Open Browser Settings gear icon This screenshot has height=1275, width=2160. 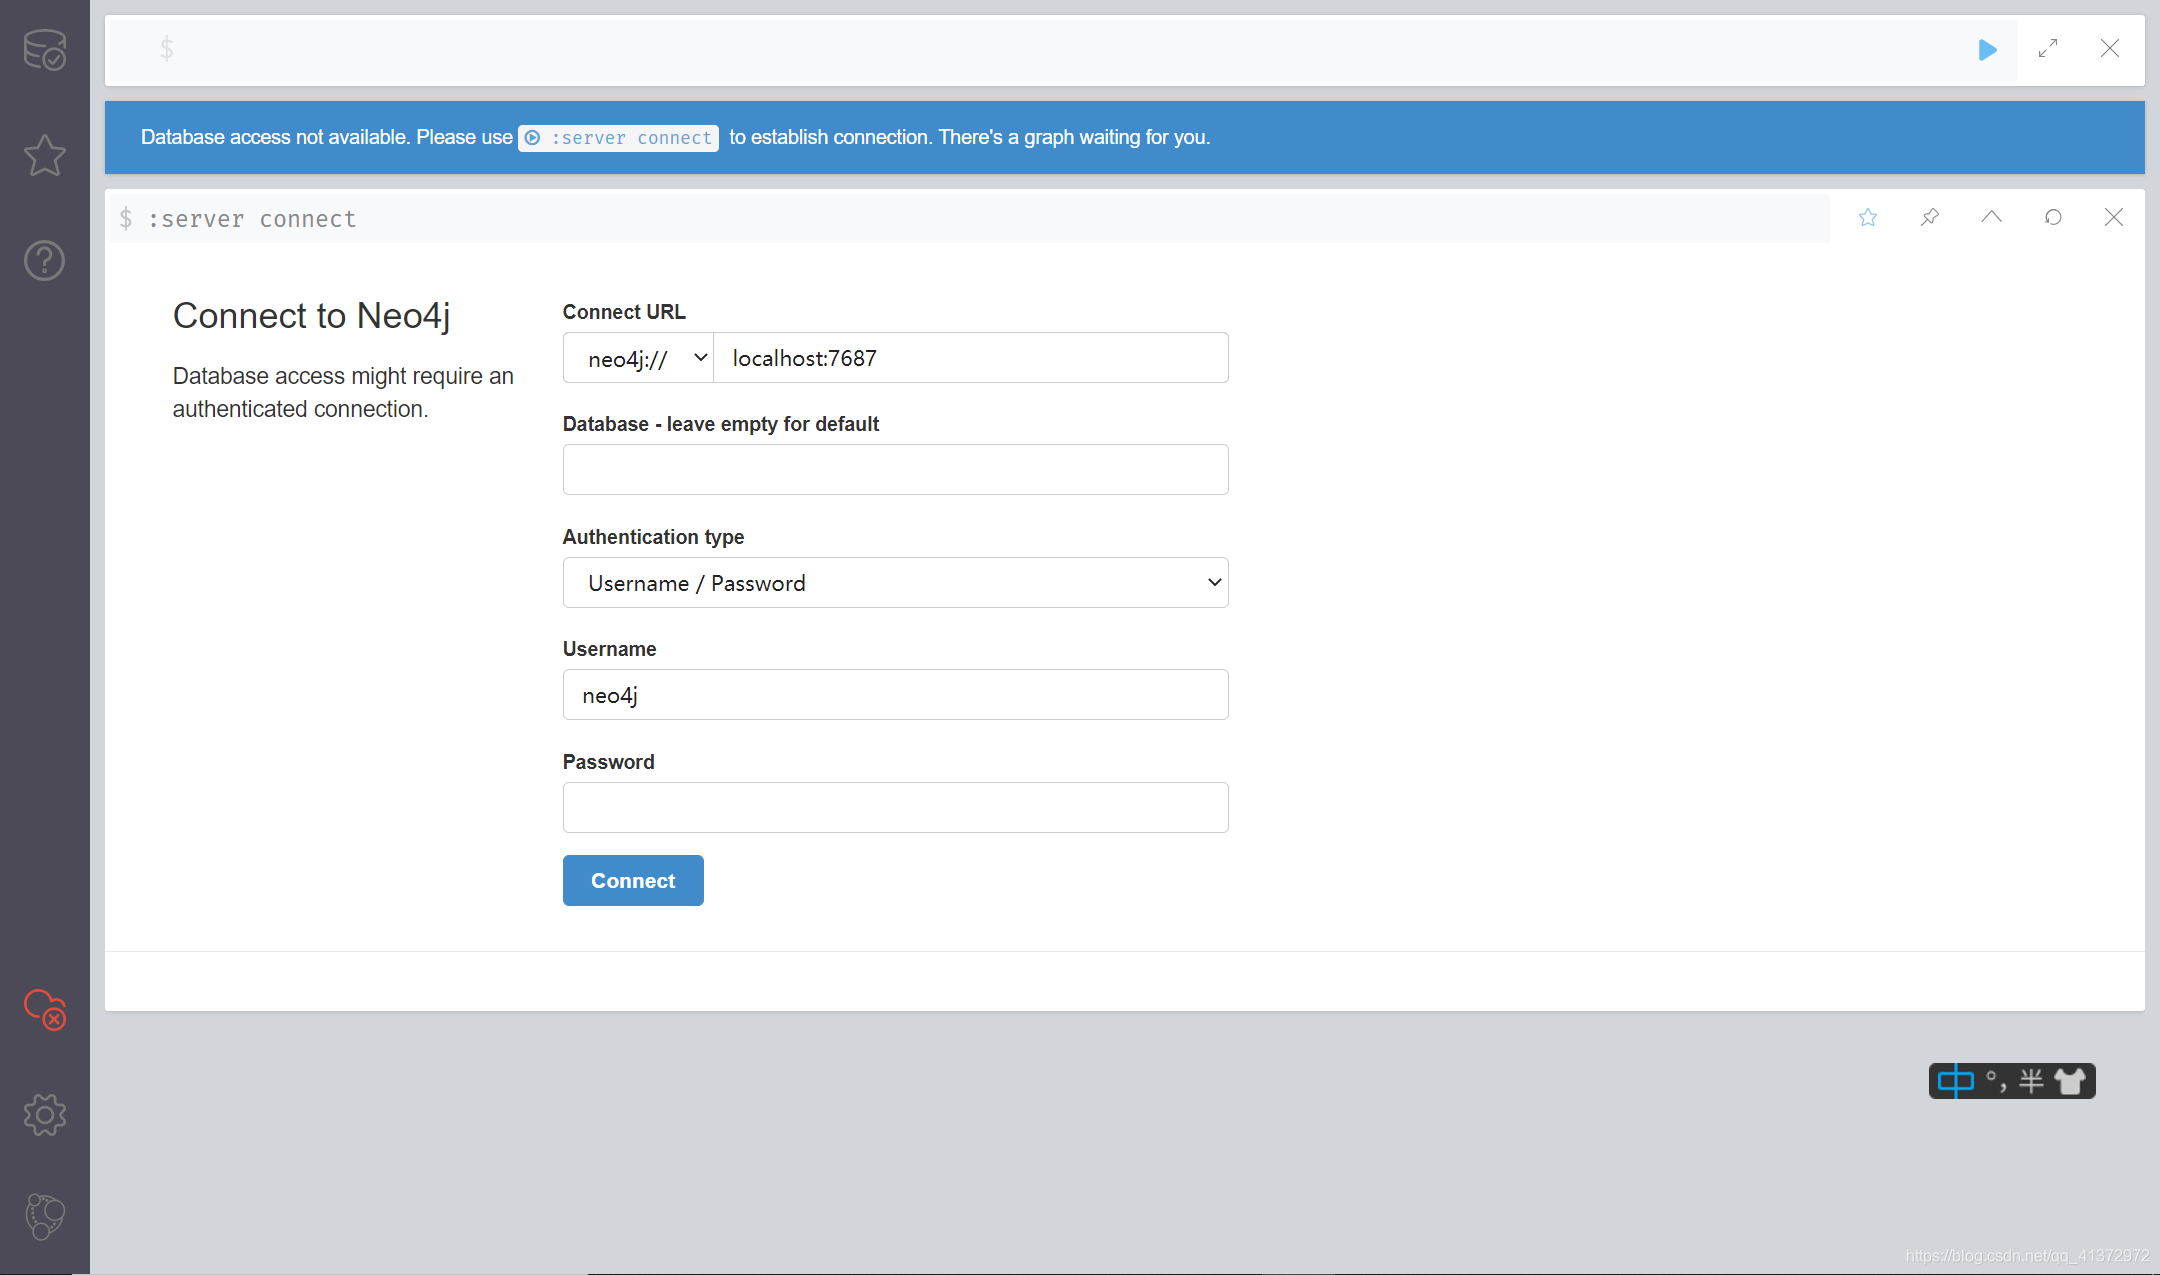pos(45,1114)
